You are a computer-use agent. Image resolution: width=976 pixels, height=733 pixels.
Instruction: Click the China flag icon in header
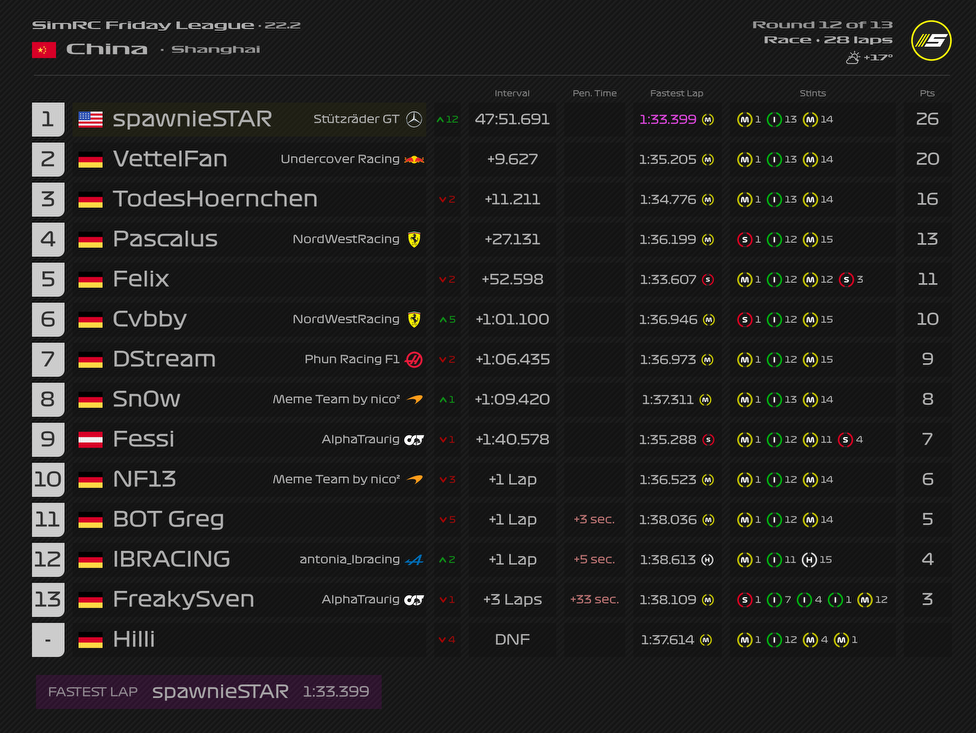point(44,50)
